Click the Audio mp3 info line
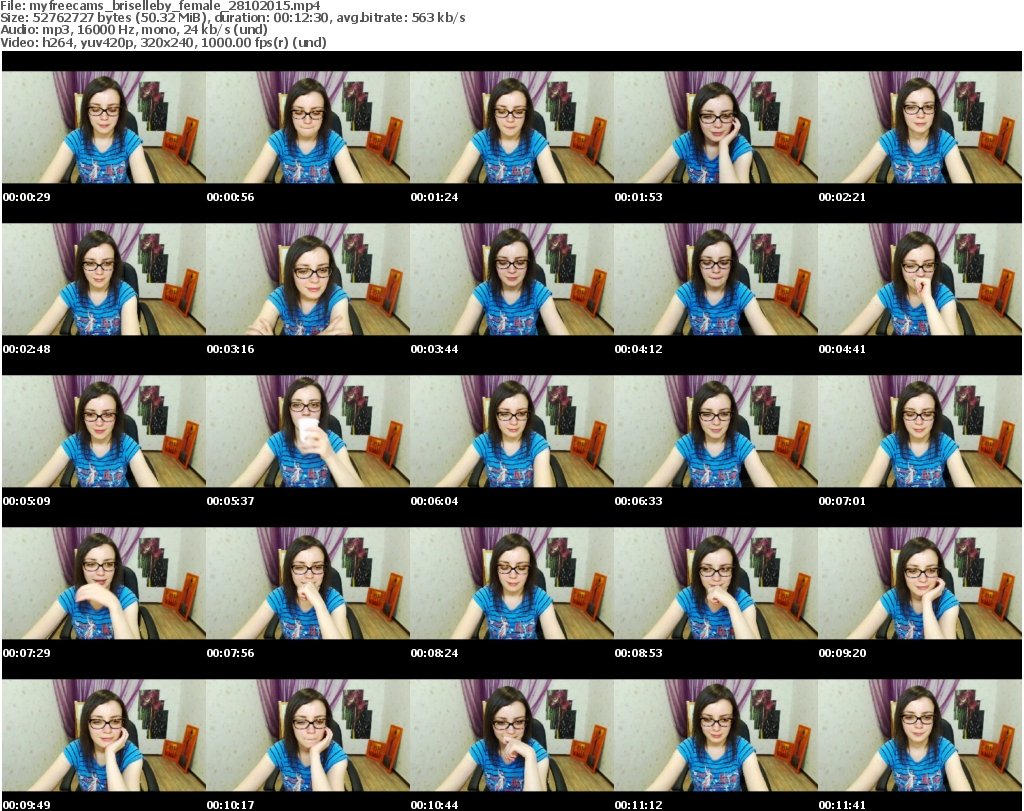Viewport: 1024px width, 811px height. coord(134,30)
